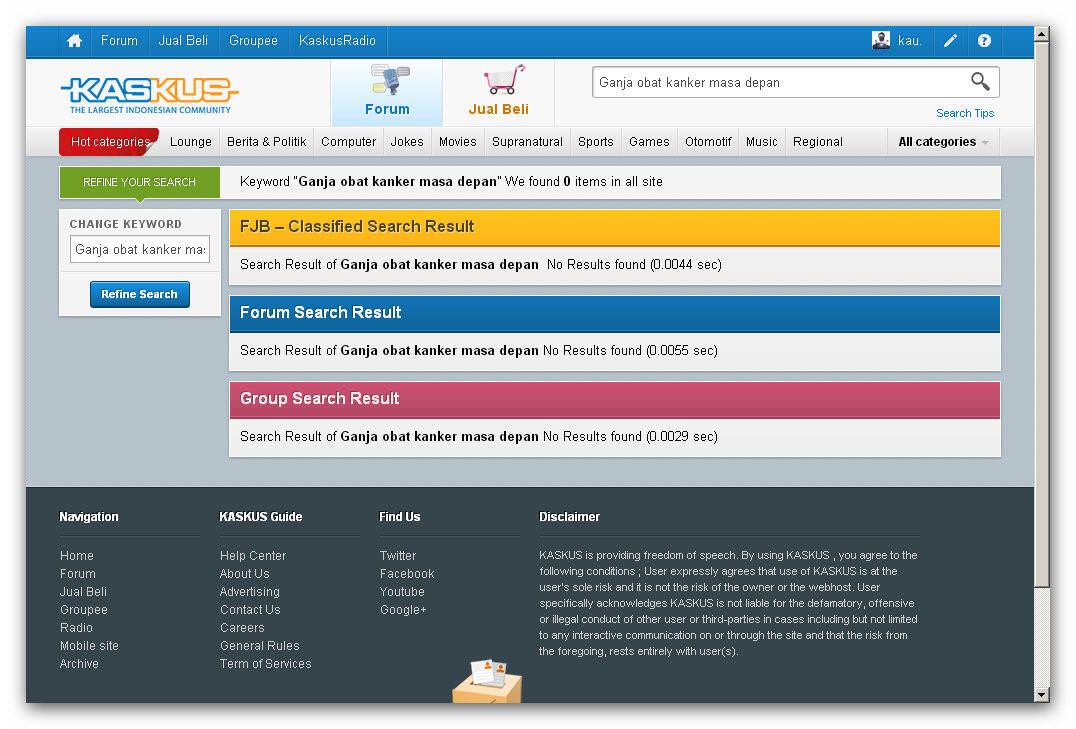Open General Rules link
The height and width of the screenshot is (729, 1076).
[259, 645]
